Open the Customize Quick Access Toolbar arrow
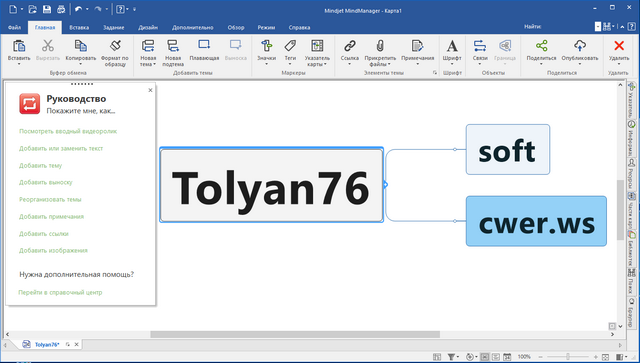 [x=135, y=9]
